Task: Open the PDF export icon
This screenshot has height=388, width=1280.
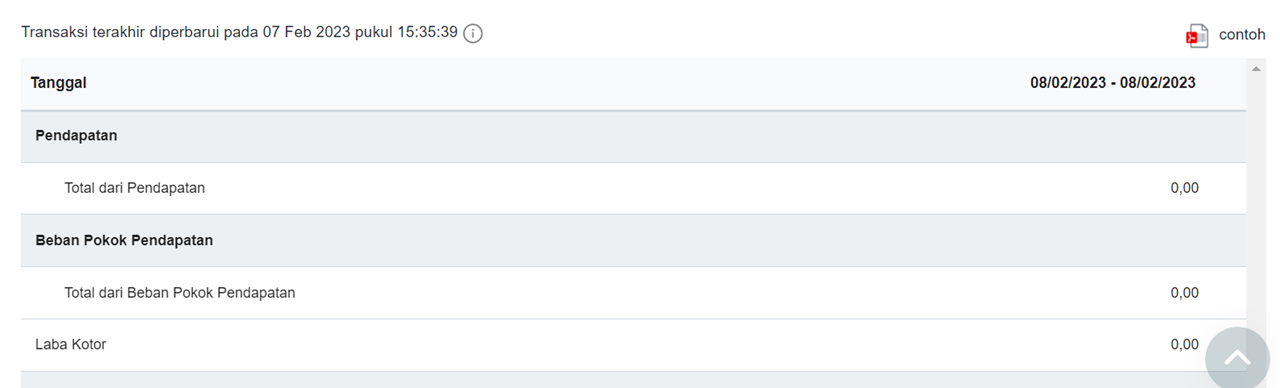Action: tap(1197, 35)
